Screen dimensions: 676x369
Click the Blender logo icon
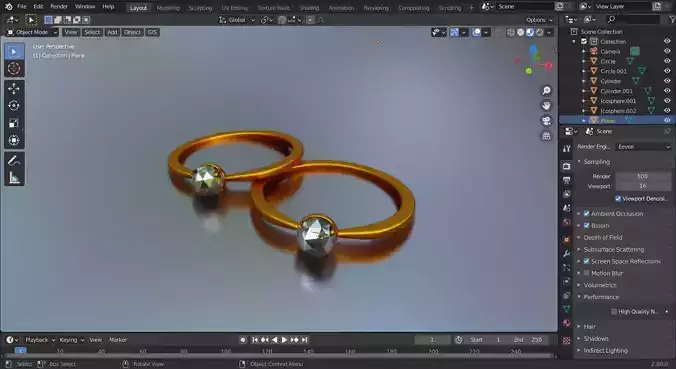(x=9, y=6)
